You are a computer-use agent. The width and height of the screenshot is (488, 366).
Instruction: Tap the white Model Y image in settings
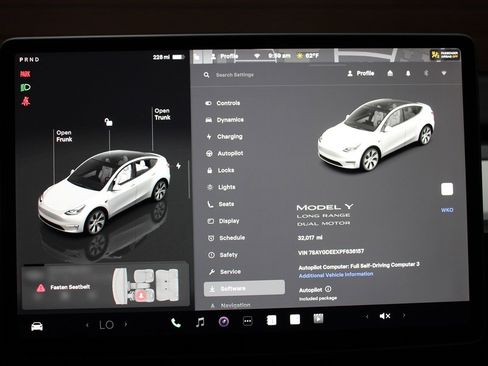[x=376, y=135]
